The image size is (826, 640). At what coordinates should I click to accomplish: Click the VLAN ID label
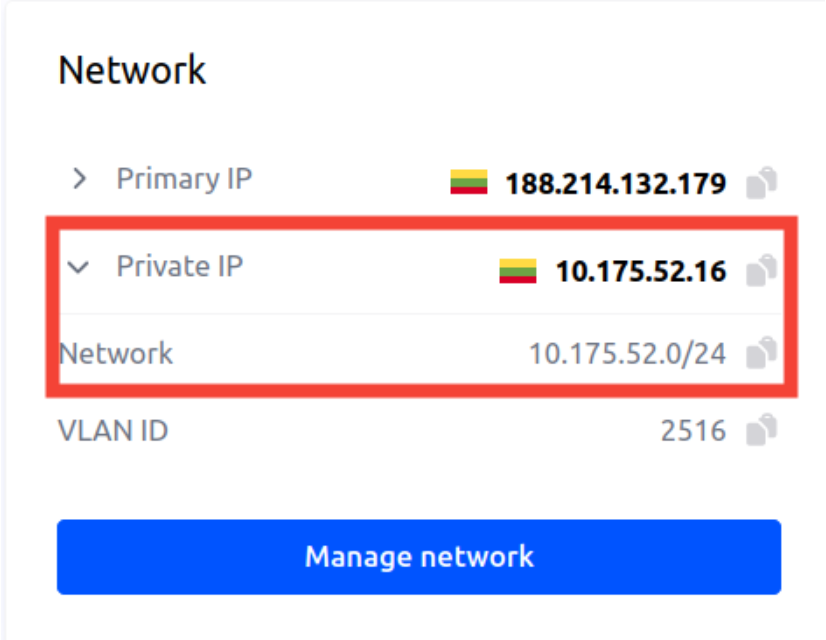tap(113, 431)
